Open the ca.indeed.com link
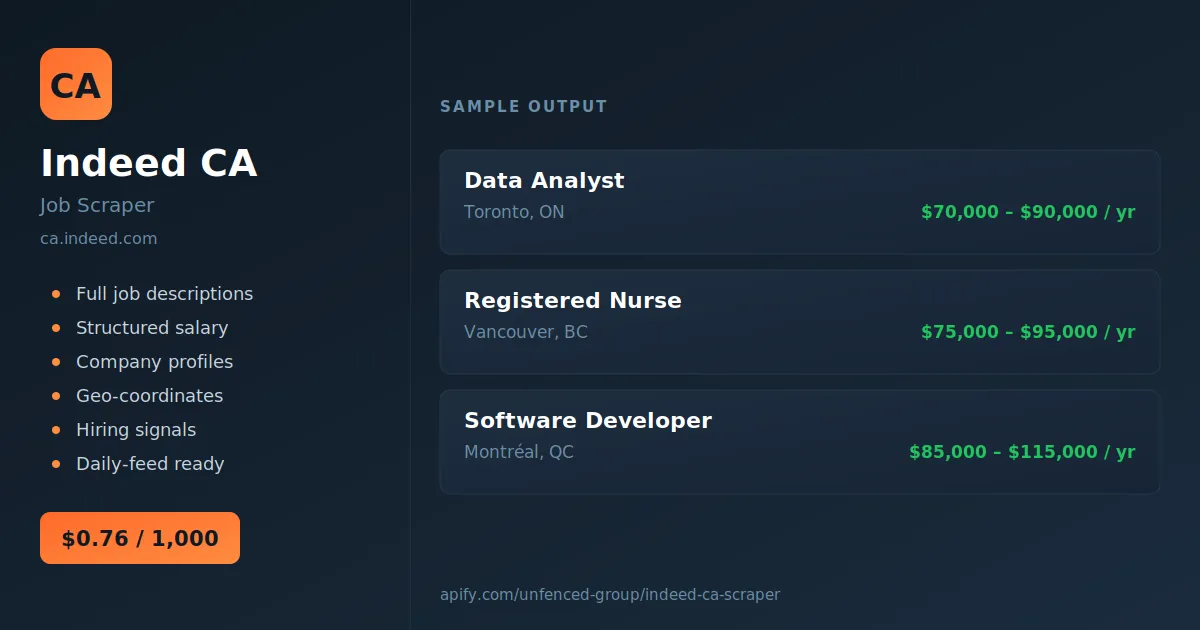This screenshot has height=630, width=1200. [x=98, y=239]
